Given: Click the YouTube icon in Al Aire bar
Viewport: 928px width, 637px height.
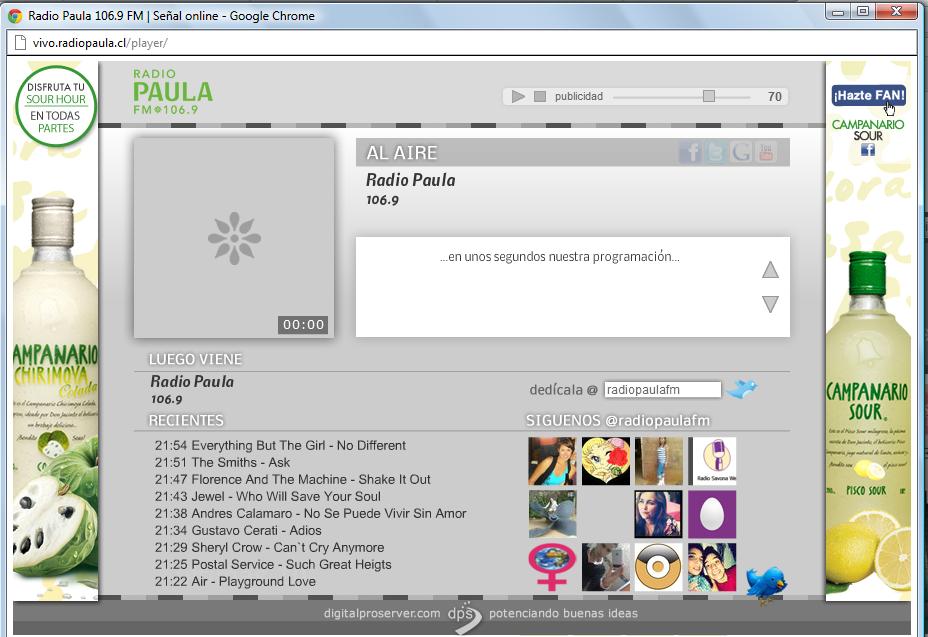Looking at the screenshot, I should [x=766, y=152].
